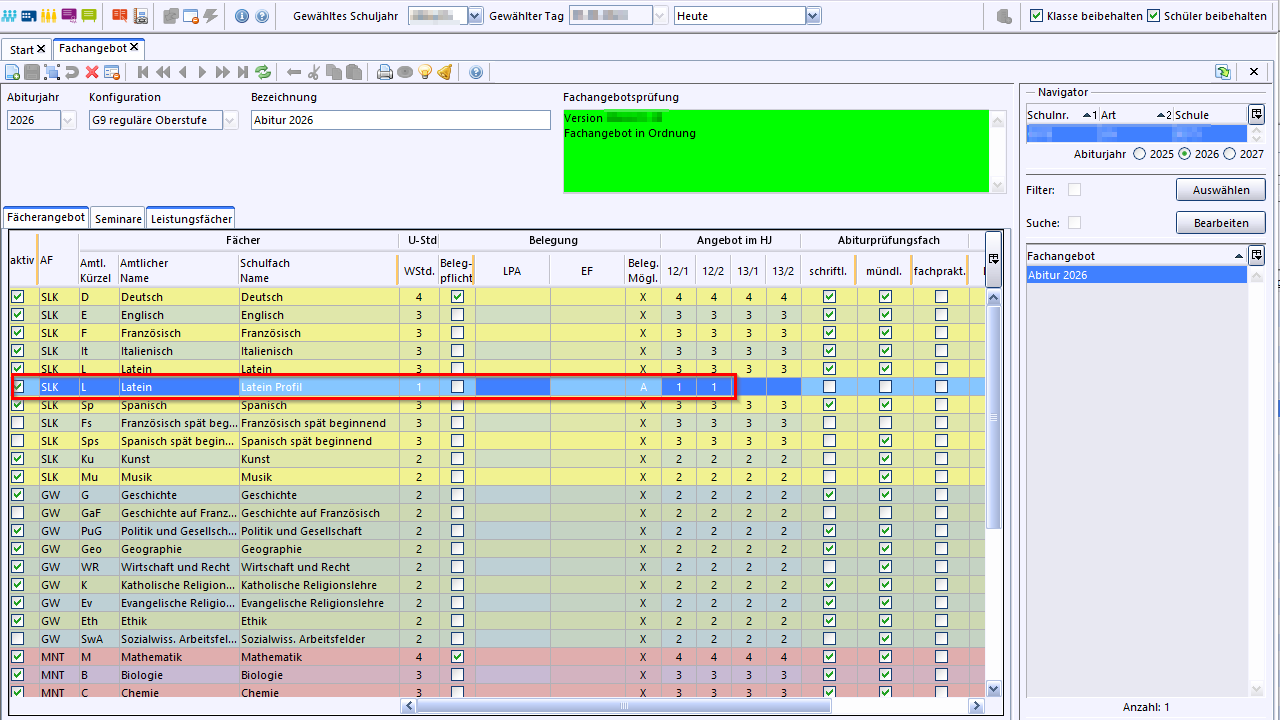Sort the Navigator by the Art column
The width and height of the screenshot is (1280, 720).
coord(1135,115)
